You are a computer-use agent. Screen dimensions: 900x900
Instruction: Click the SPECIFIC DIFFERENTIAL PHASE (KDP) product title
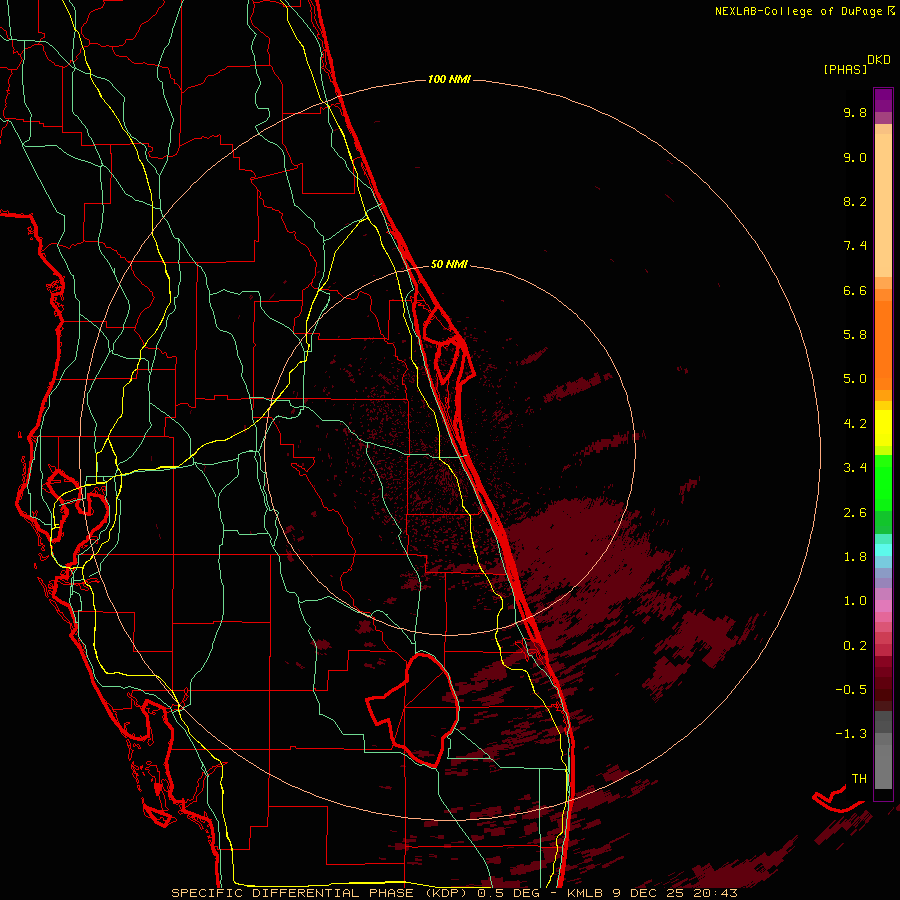click(x=321, y=893)
